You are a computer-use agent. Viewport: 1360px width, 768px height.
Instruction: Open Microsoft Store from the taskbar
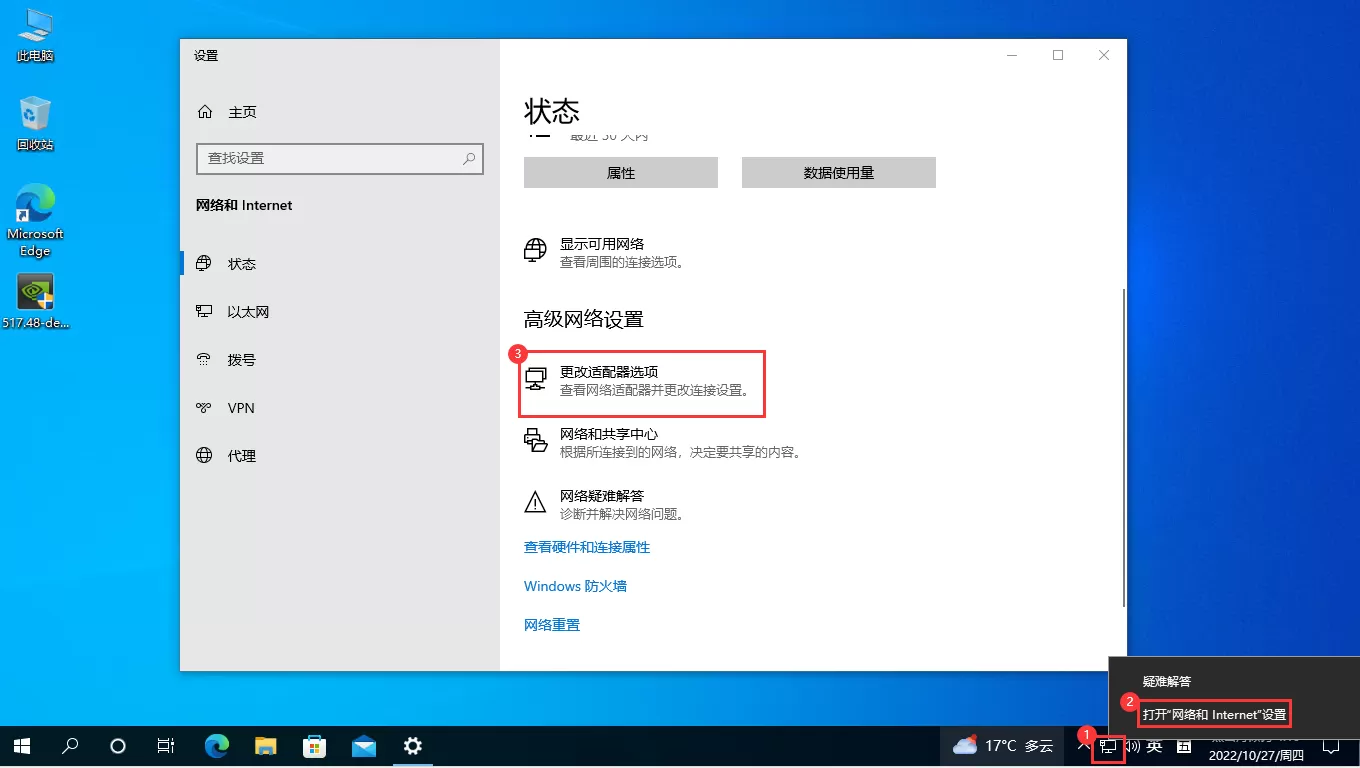[314, 746]
